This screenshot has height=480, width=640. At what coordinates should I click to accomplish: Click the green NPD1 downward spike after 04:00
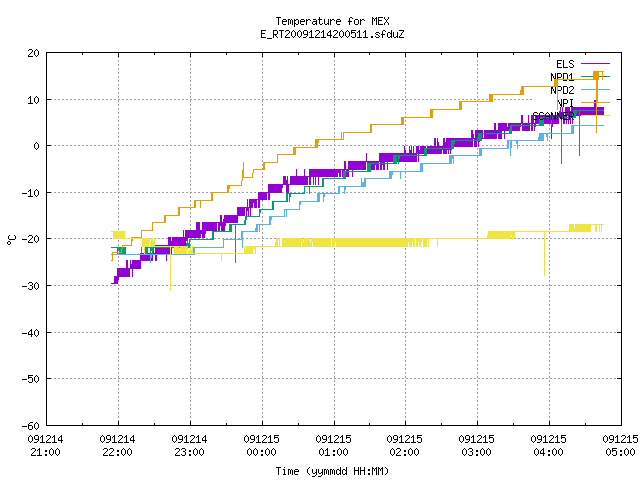pyautogui.click(x=562, y=141)
